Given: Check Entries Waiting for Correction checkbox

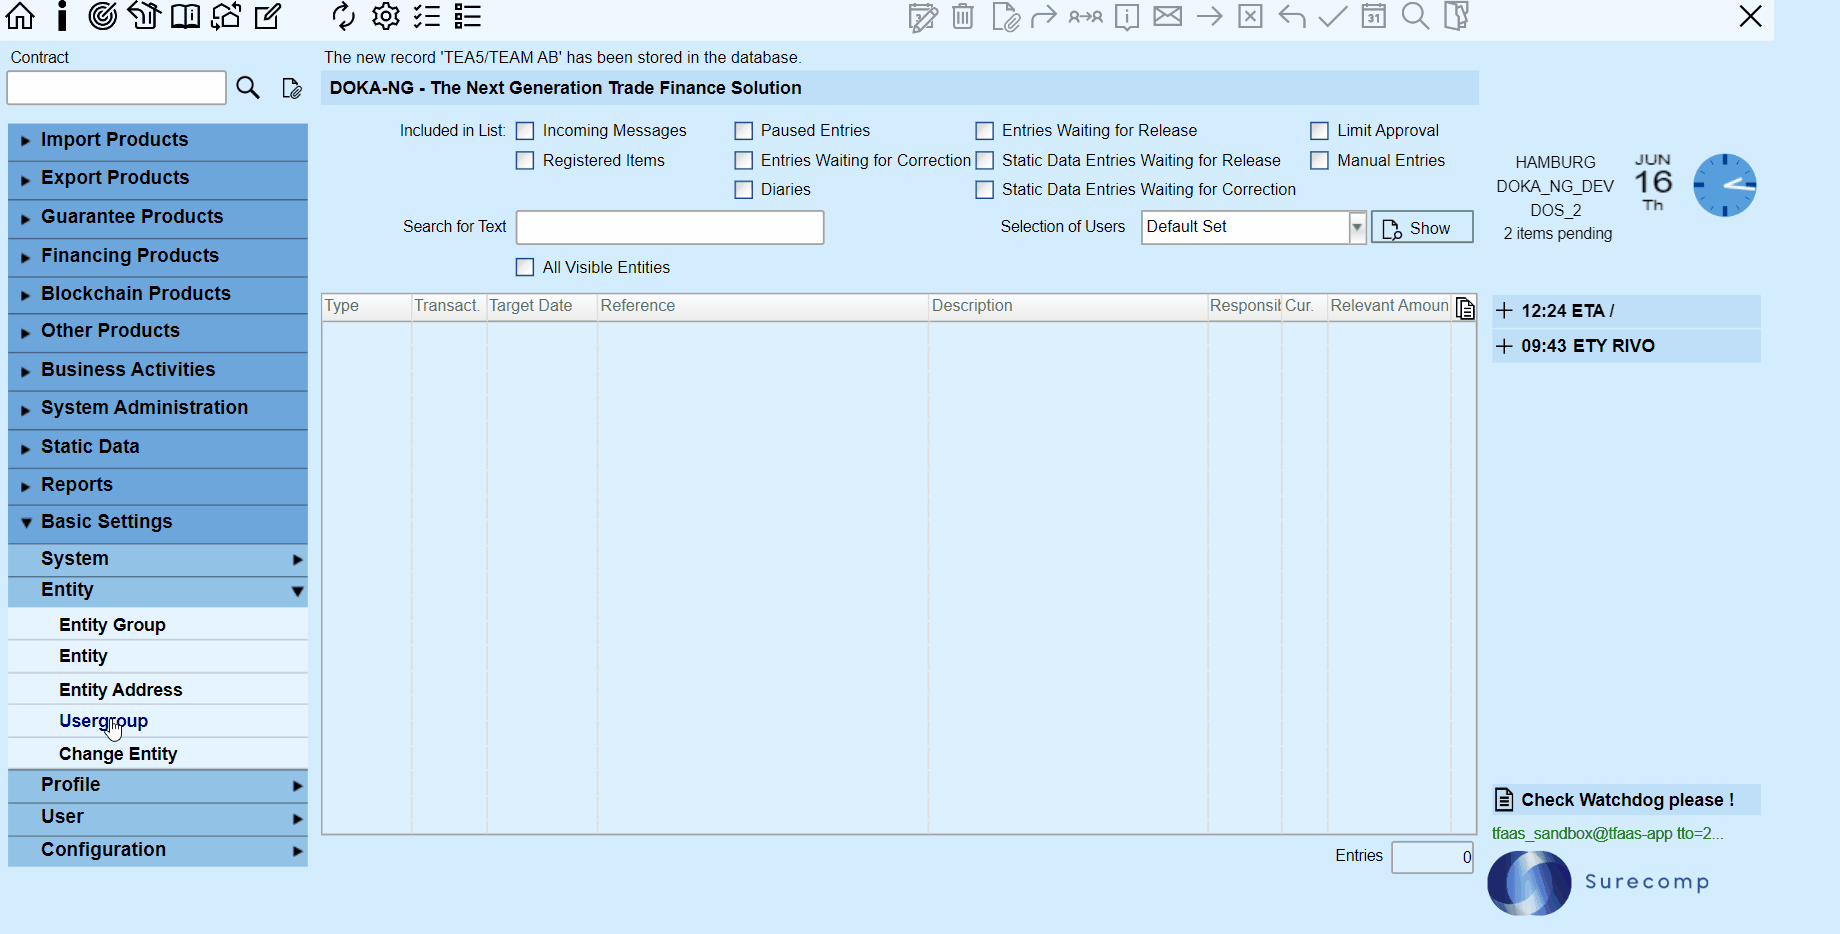Looking at the screenshot, I should tap(743, 160).
